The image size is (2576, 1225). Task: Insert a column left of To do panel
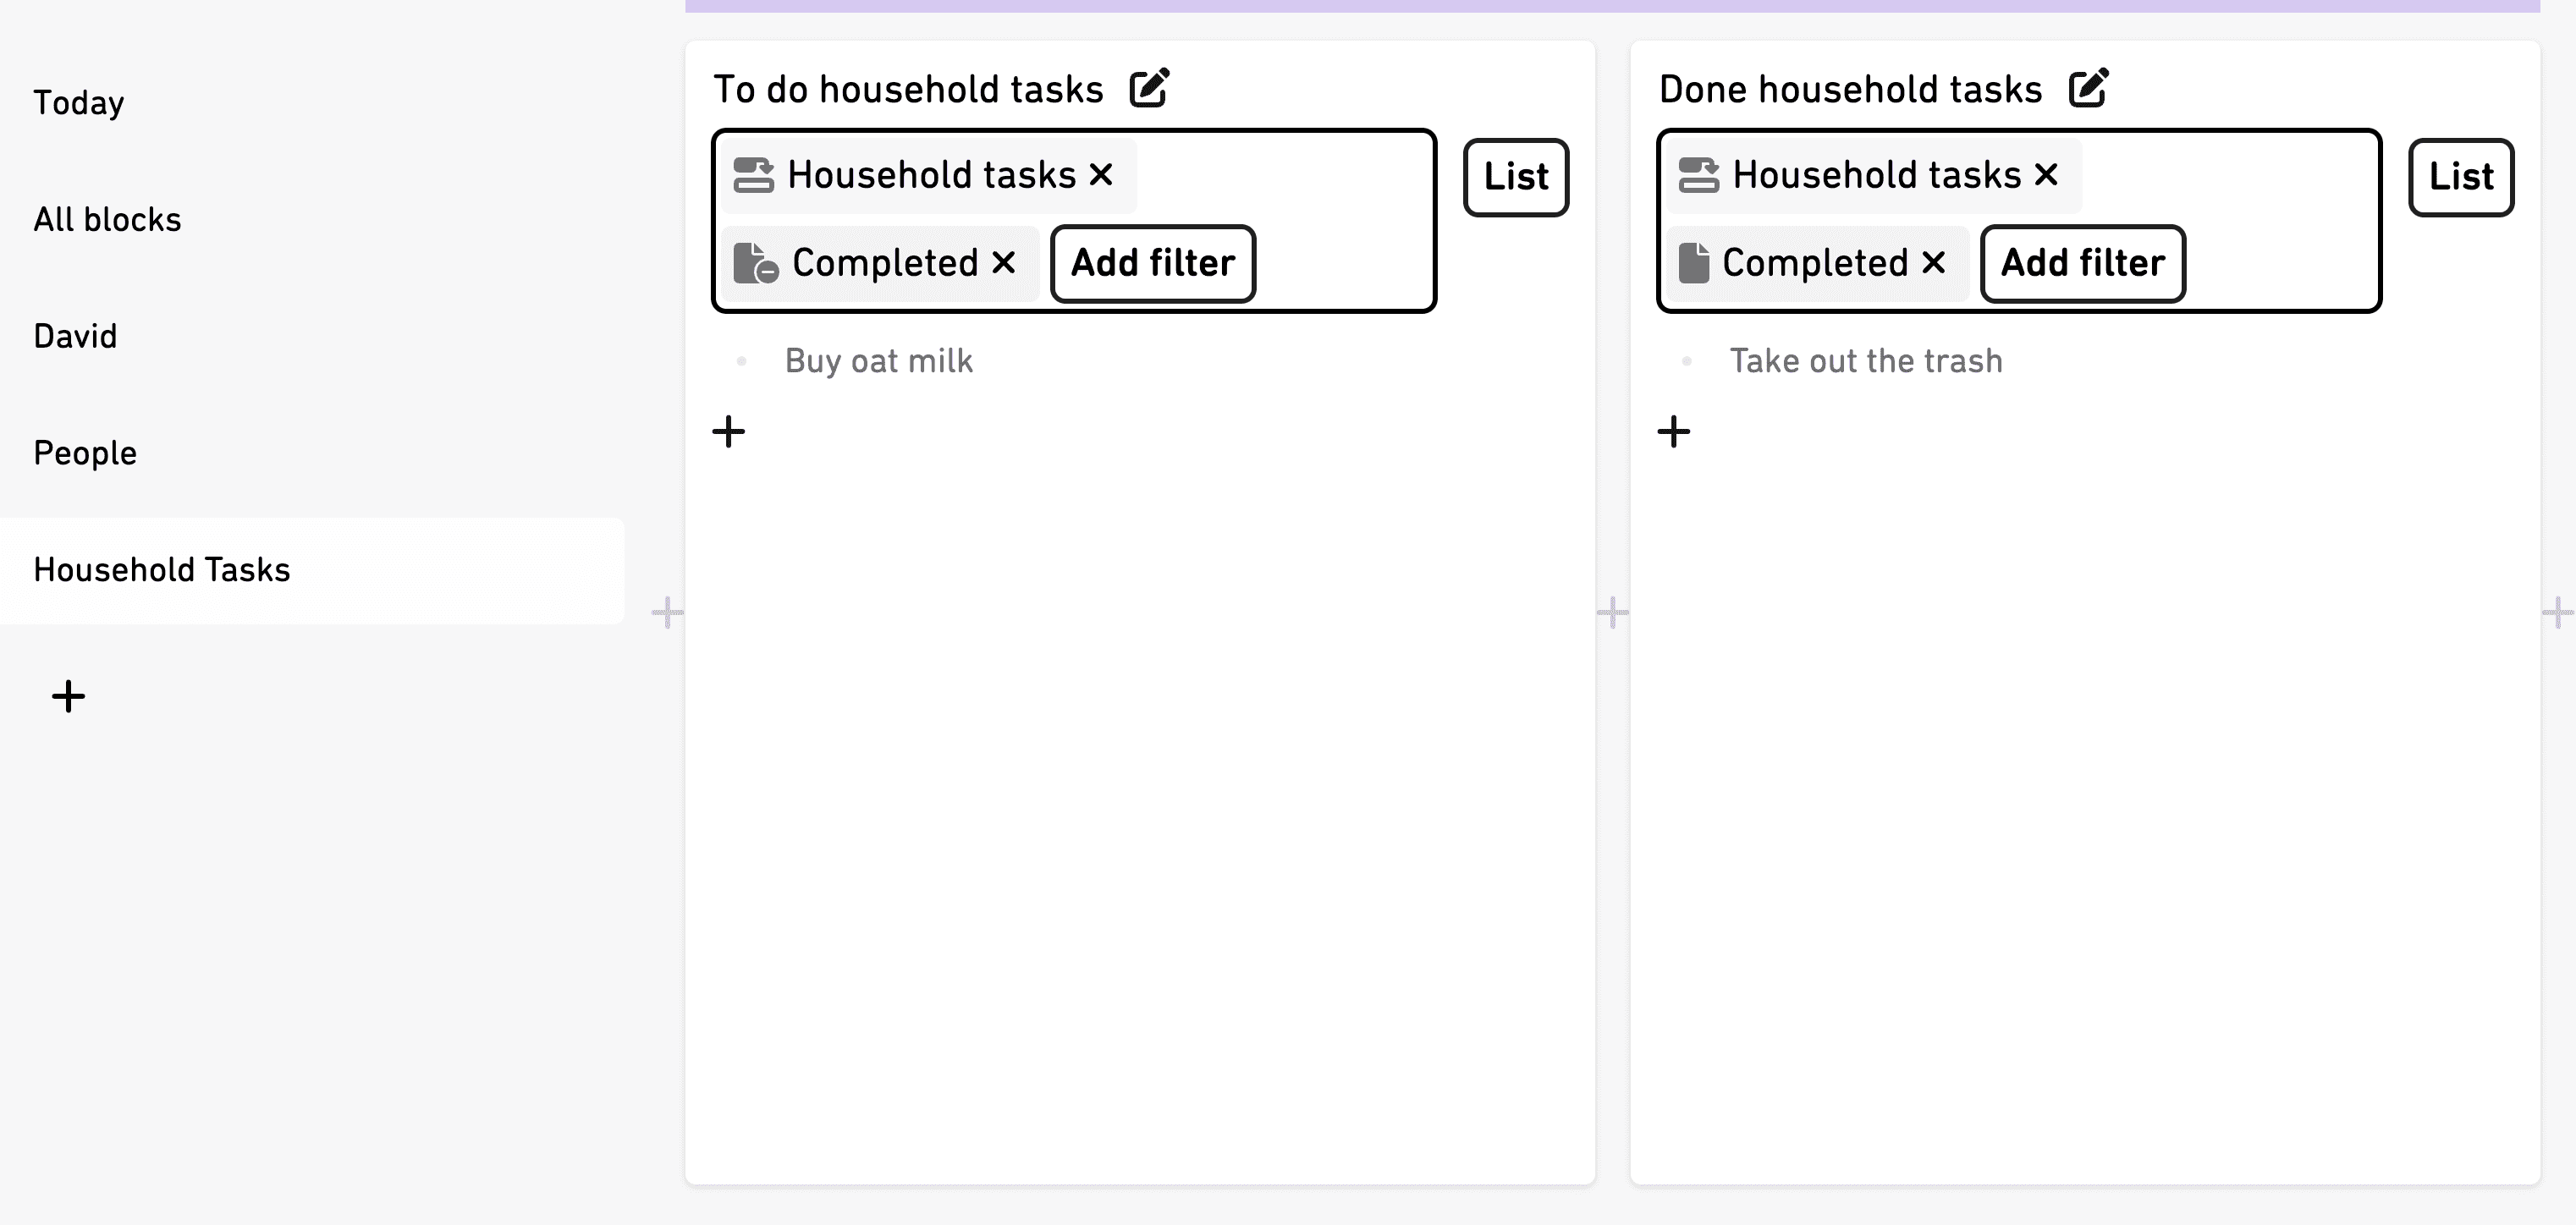[x=667, y=612]
